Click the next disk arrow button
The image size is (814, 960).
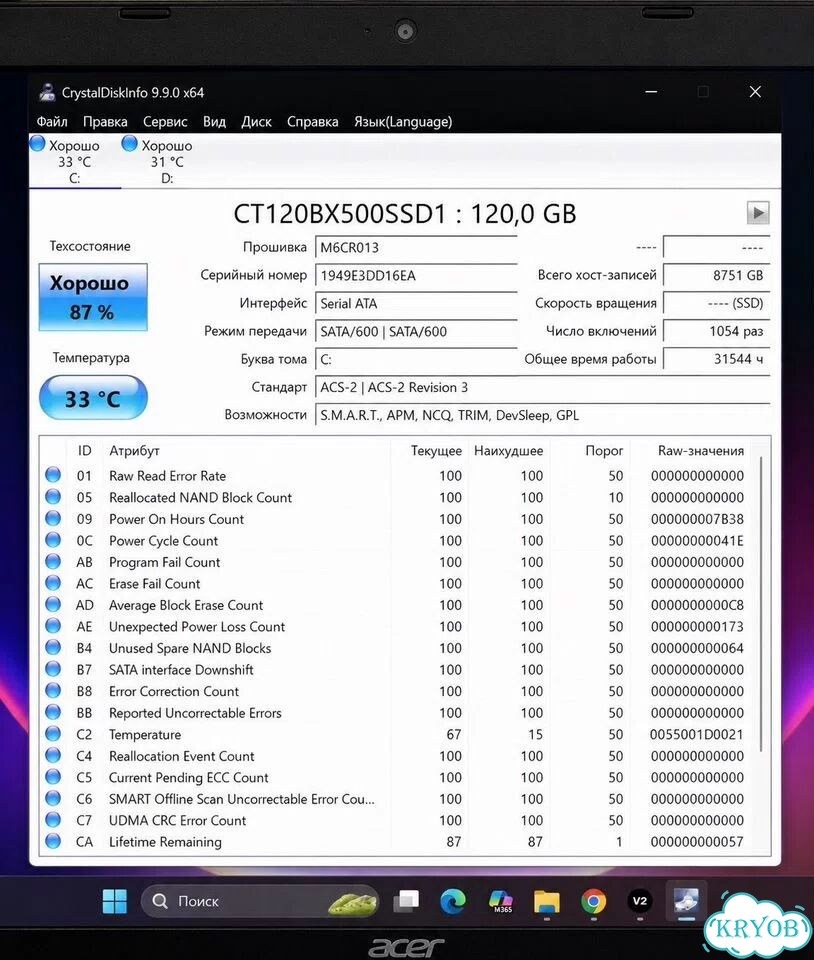(x=758, y=213)
